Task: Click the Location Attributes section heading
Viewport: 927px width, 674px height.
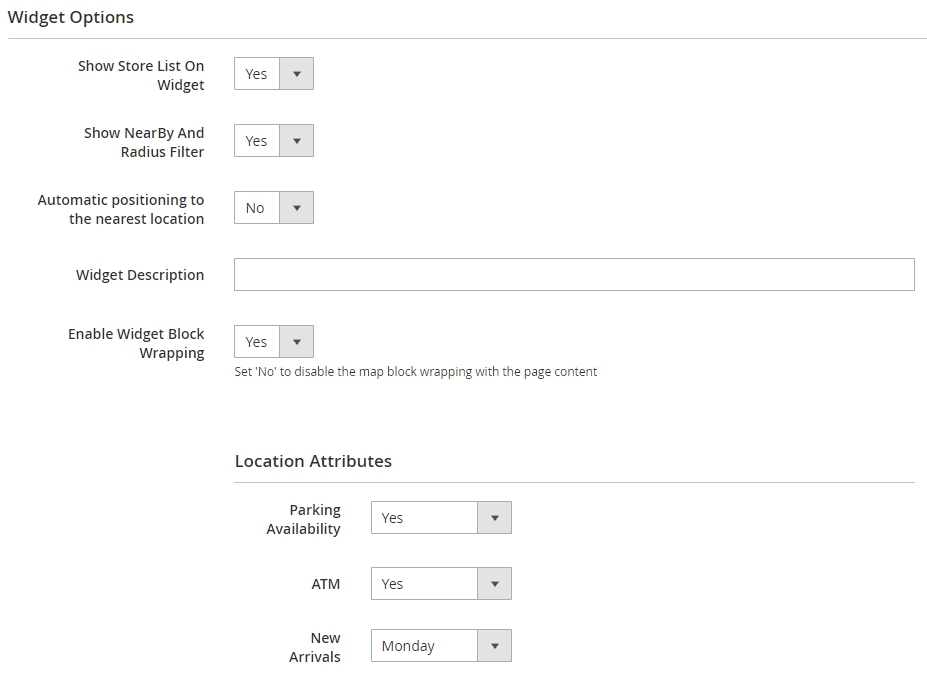Action: pos(313,461)
